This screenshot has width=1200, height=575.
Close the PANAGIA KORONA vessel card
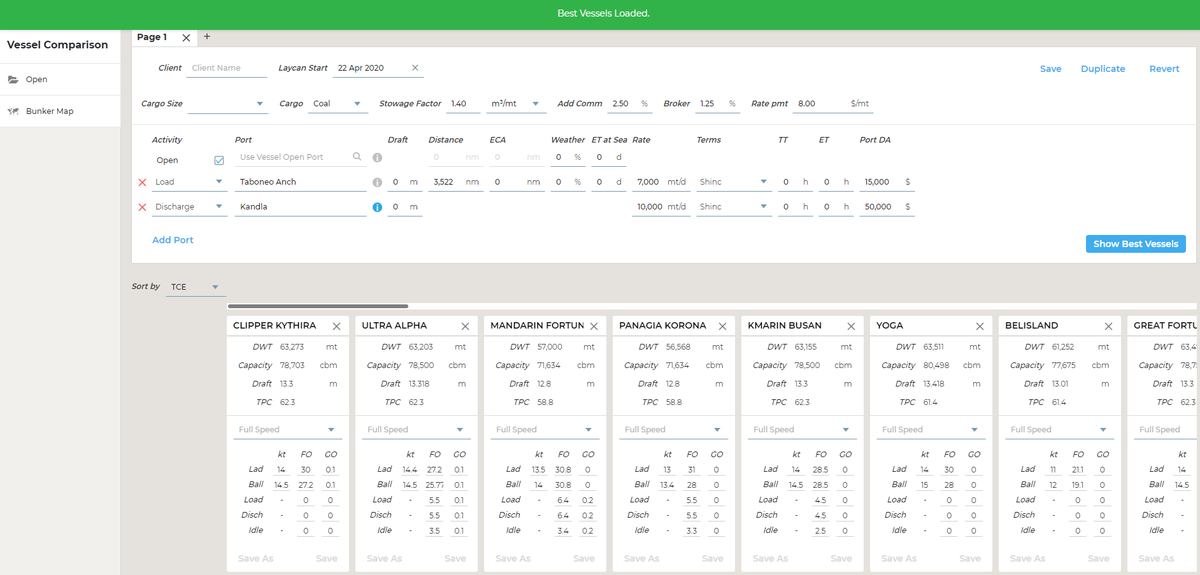pyautogui.click(x=723, y=326)
